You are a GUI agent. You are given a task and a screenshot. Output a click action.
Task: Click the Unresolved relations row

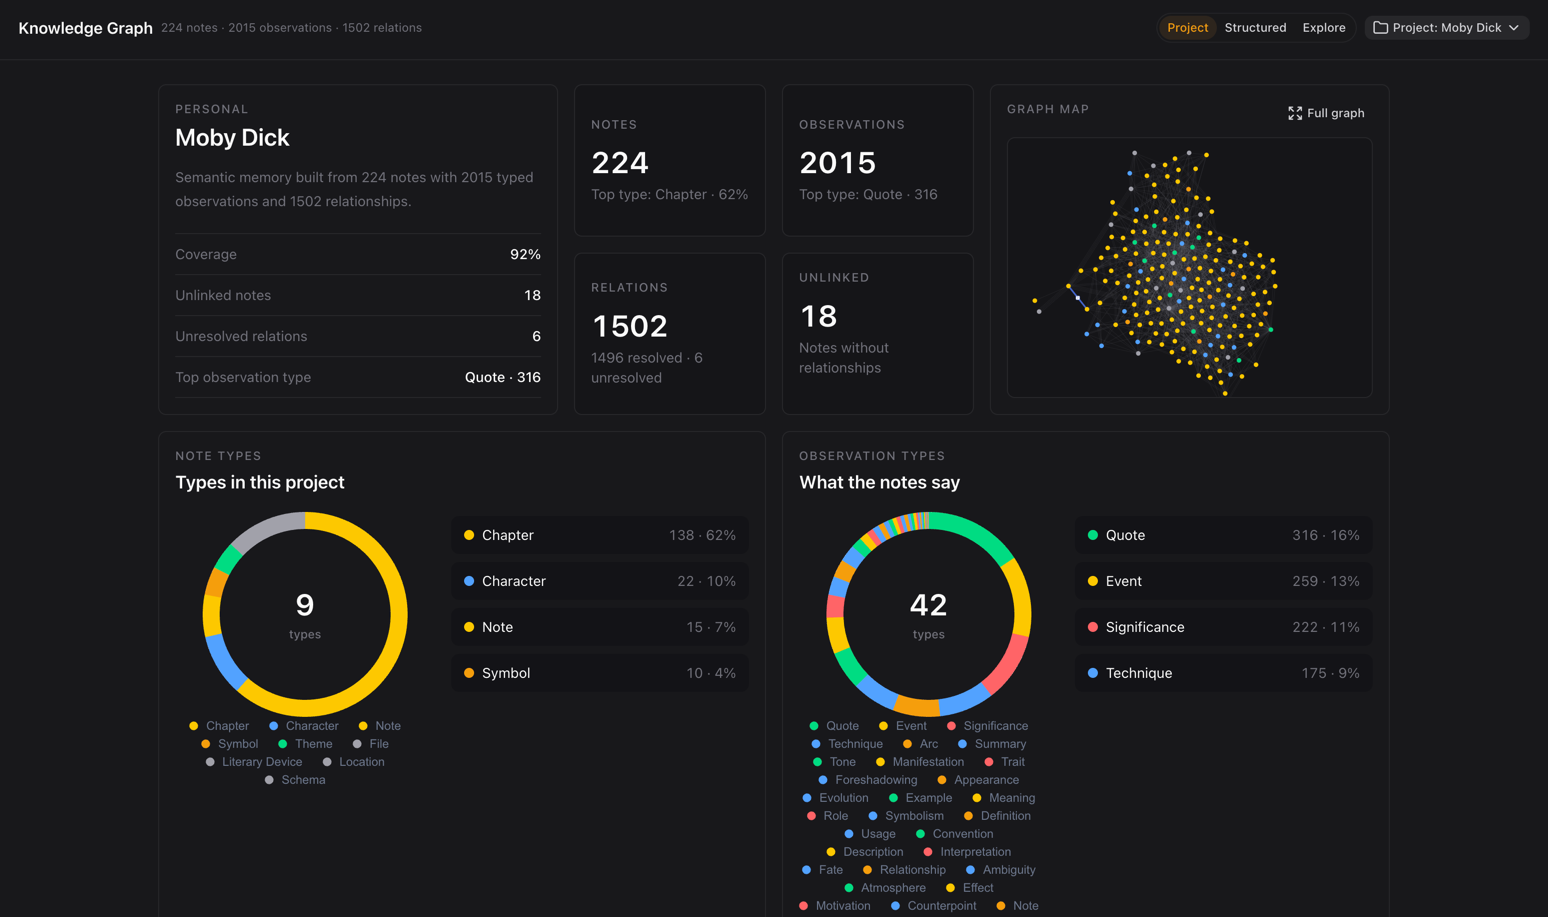[x=358, y=336]
